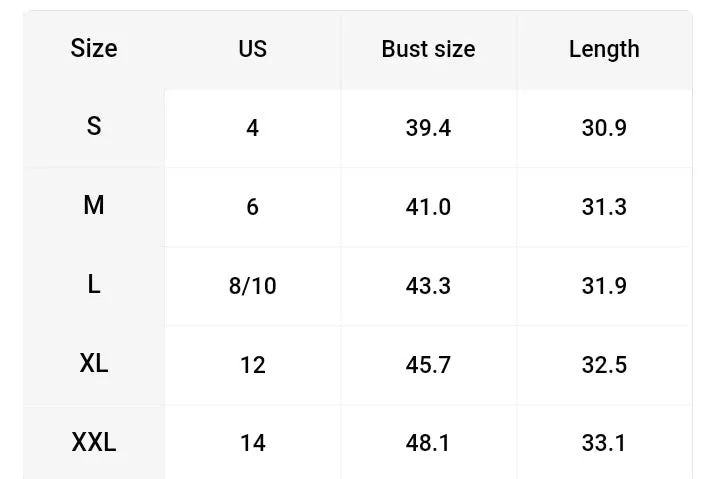720x479 pixels.
Task: Click the US column header
Action: pos(253,49)
